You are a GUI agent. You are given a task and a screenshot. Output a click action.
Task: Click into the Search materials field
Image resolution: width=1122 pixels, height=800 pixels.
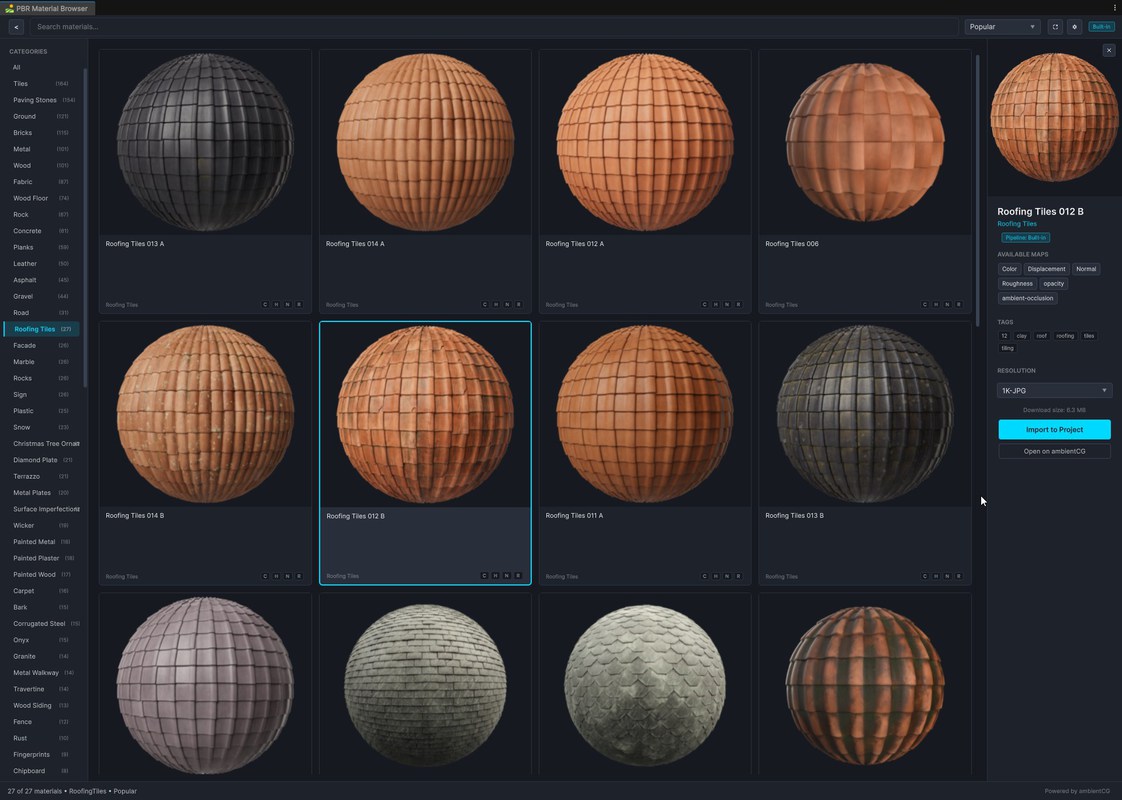point(494,26)
